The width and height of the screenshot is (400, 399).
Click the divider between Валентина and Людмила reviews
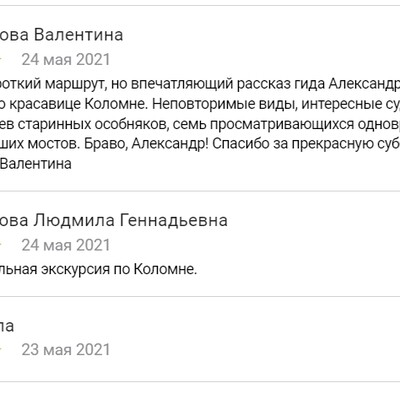click(x=200, y=191)
